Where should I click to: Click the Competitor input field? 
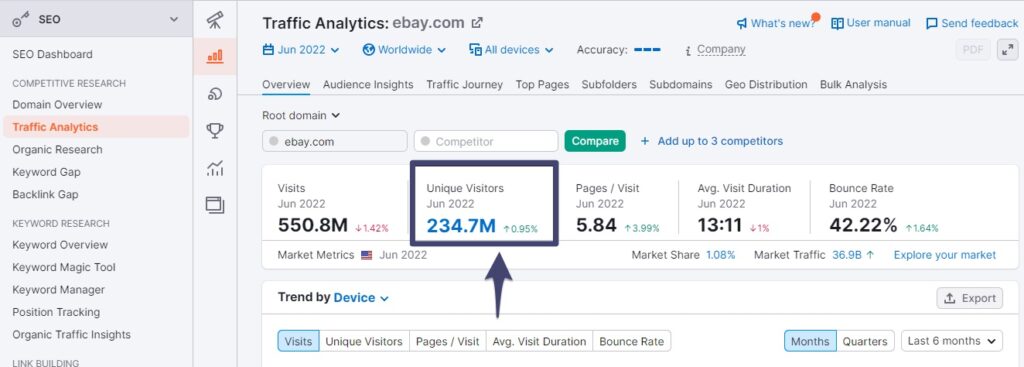click(x=486, y=141)
